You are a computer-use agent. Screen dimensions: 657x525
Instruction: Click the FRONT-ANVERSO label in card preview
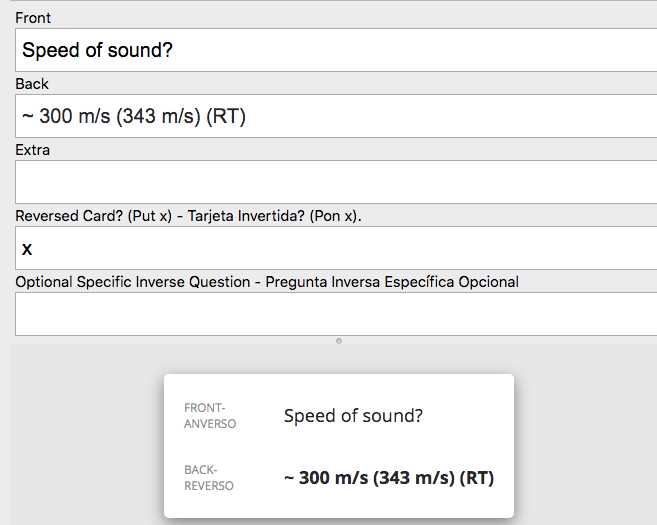tap(210, 416)
